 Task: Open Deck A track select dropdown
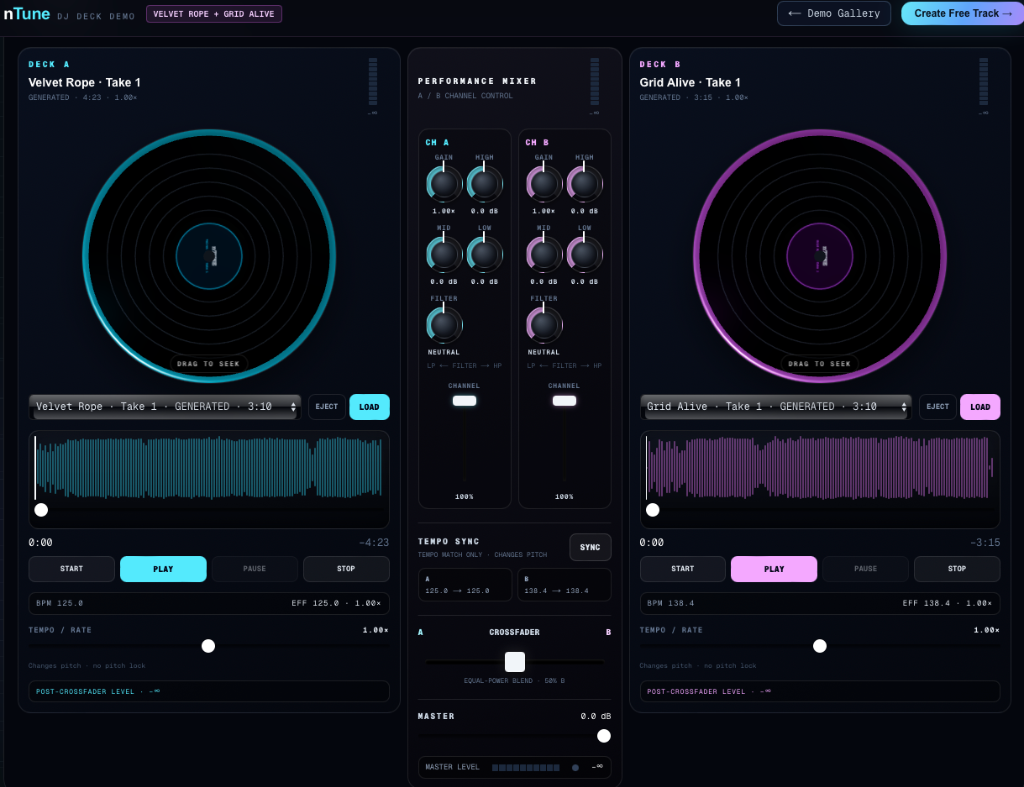[x=165, y=407]
